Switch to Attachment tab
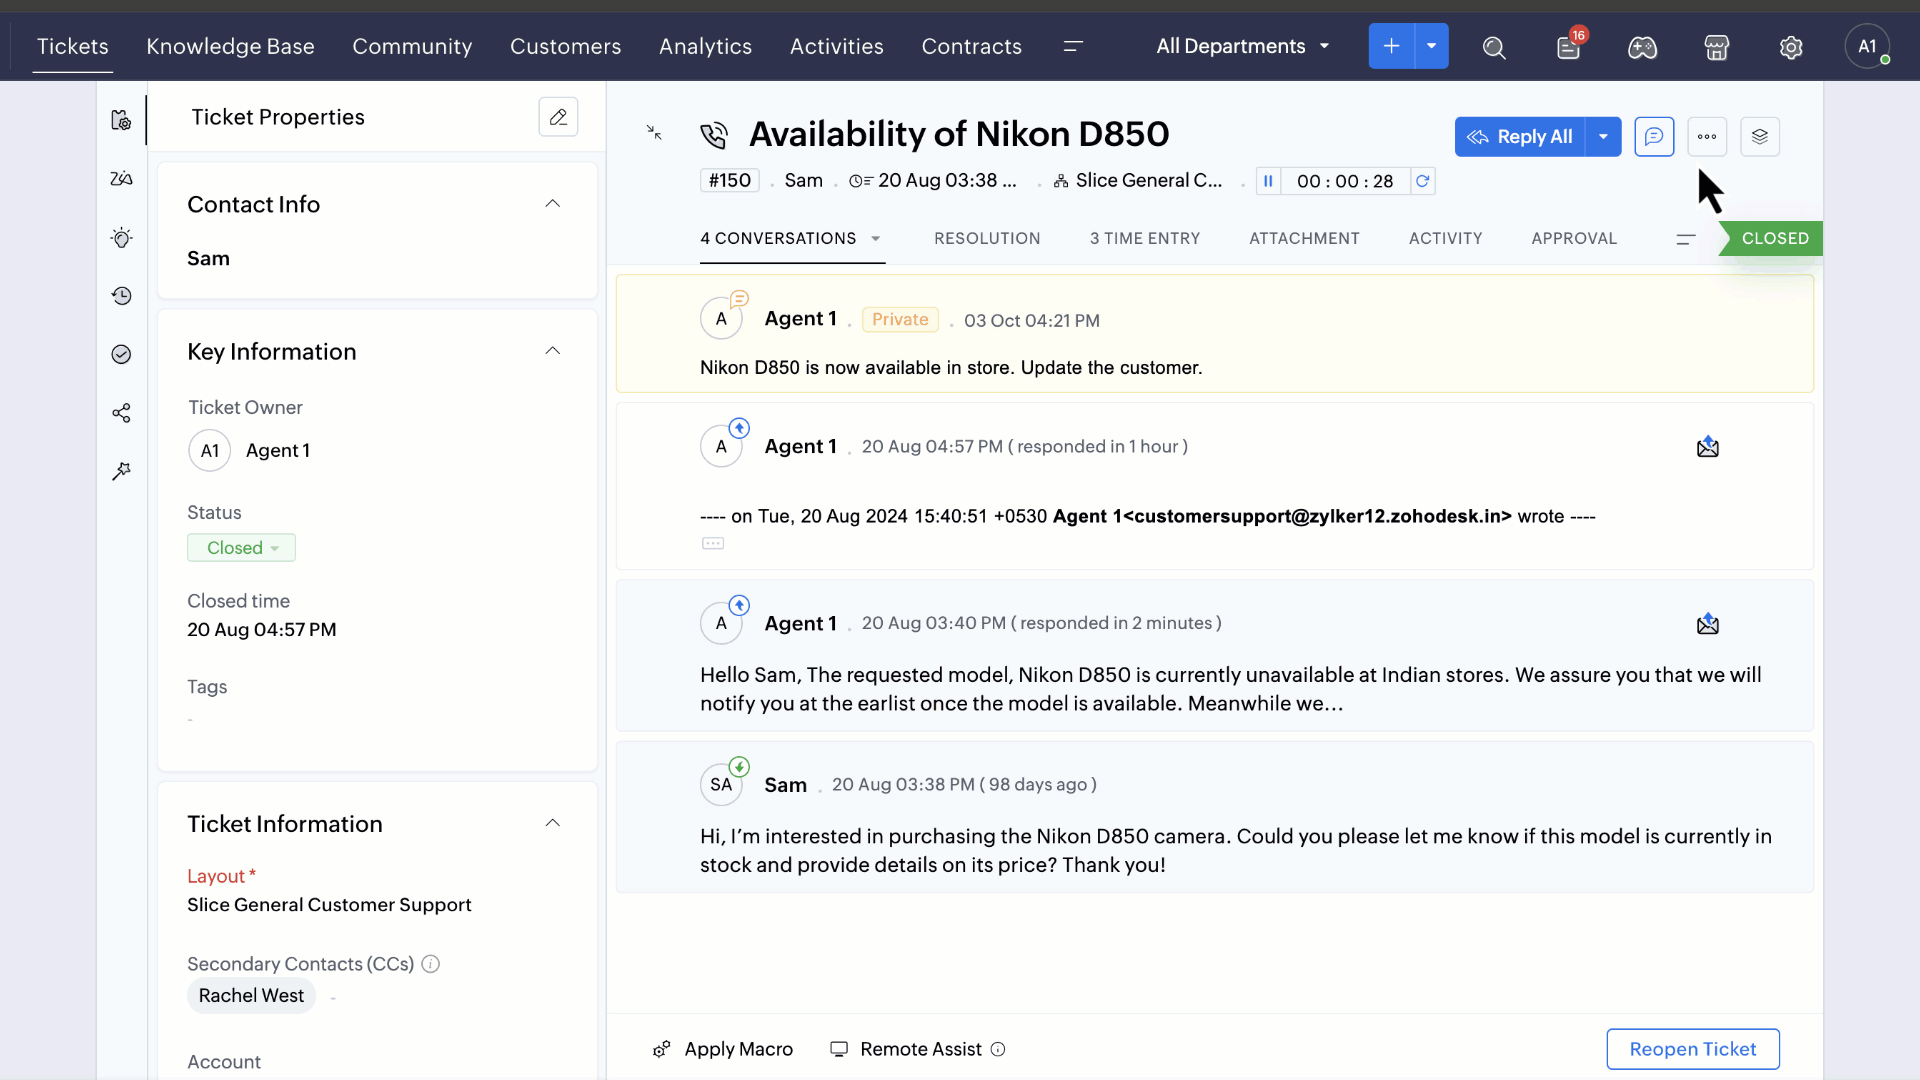 (x=1304, y=238)
